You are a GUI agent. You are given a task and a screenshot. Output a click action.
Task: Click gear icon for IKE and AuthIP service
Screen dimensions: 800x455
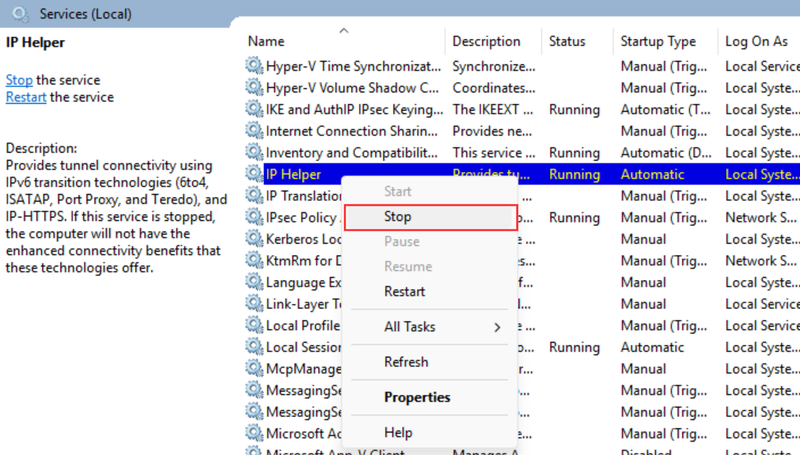[x=254, y=109]
